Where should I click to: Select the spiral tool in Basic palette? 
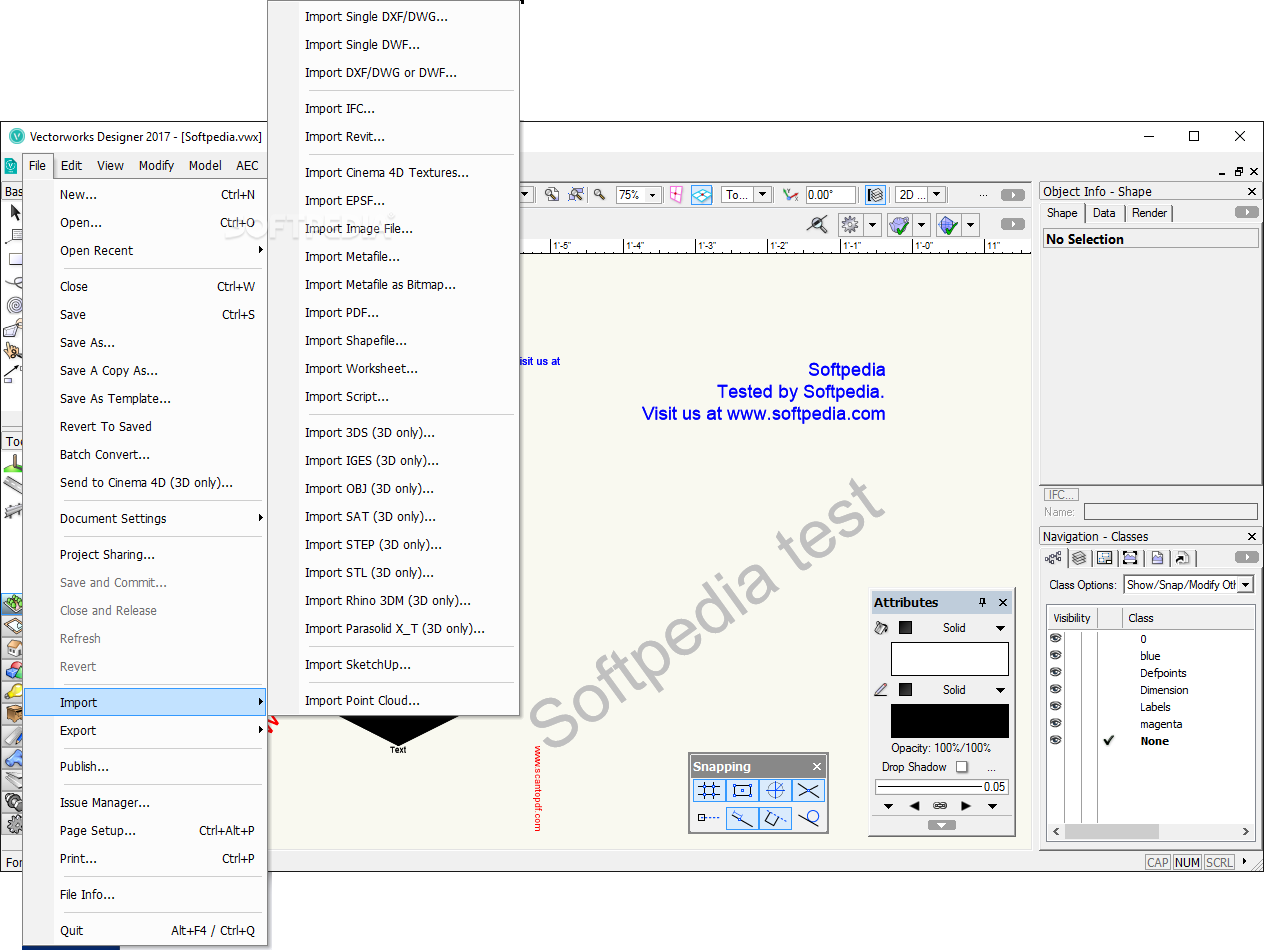pyautogui.click(x=15, y=305)
